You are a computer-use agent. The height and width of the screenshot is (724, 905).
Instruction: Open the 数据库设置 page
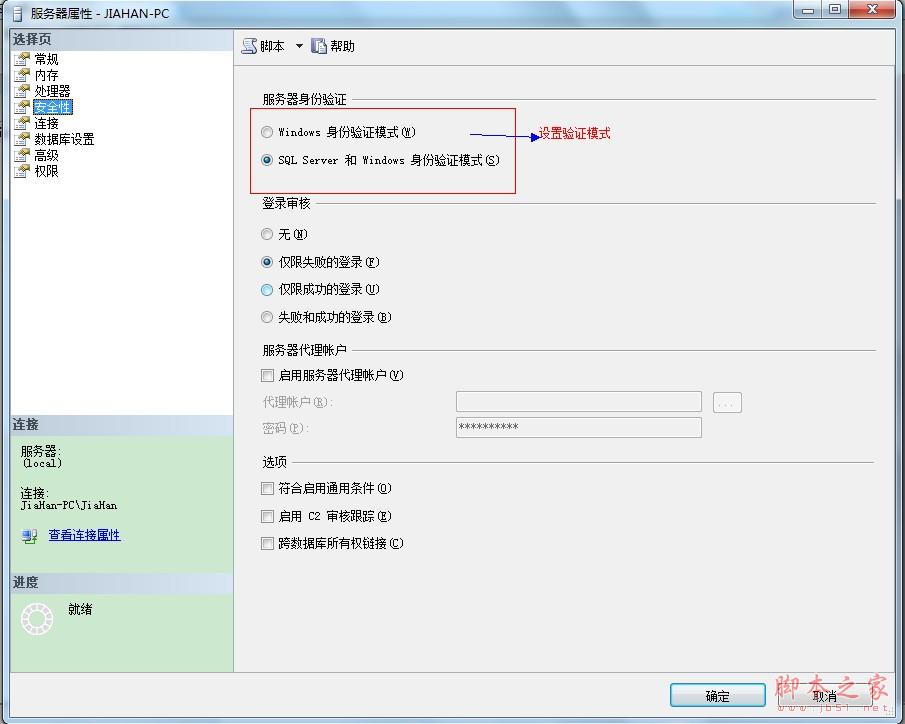[x=59, y=138]
